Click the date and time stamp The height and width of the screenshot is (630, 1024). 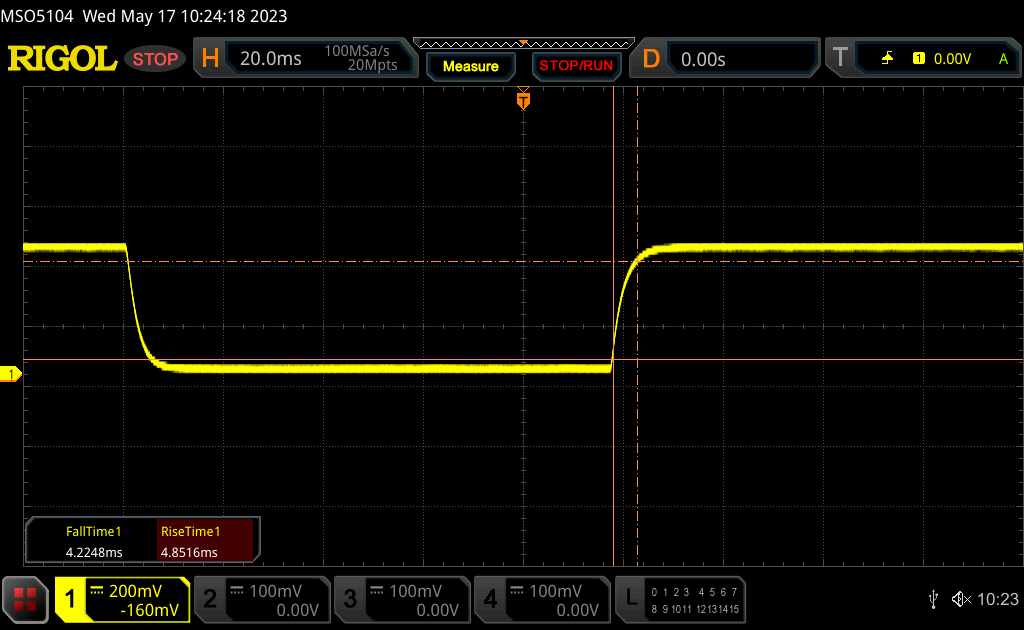point(185,16)
